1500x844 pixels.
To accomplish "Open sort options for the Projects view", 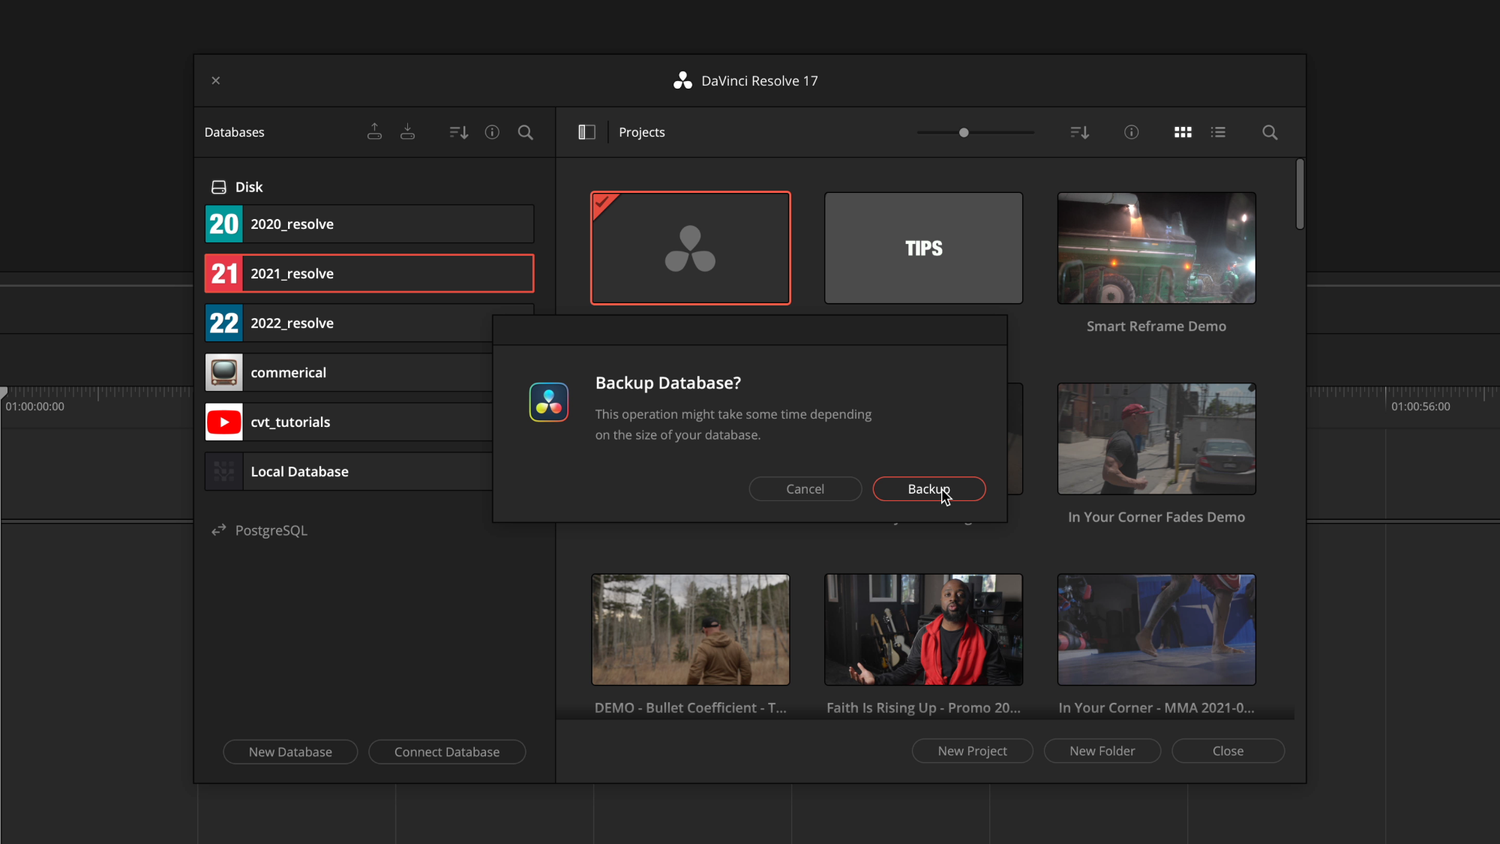I will pos(1078,131).
